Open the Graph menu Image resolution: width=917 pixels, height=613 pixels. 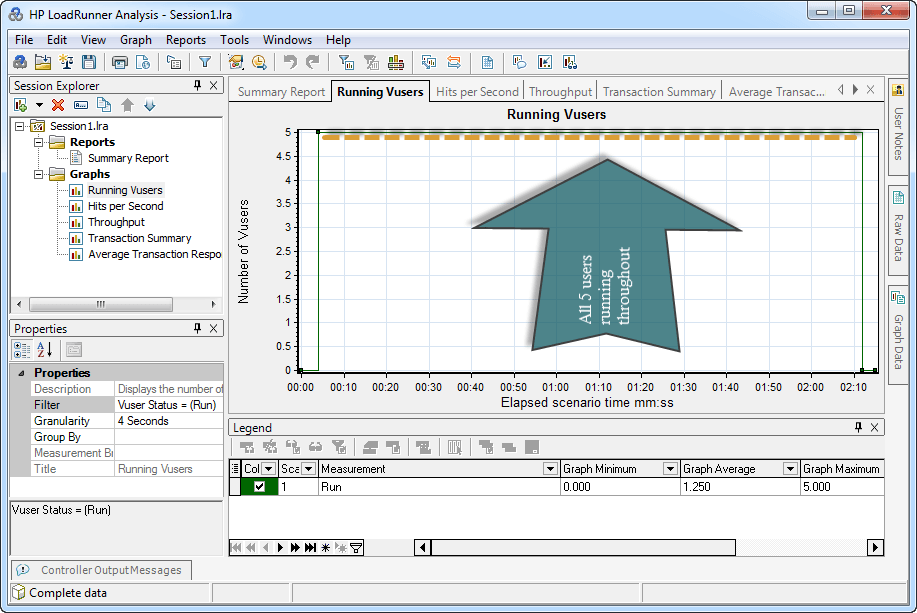pyautogui.click(x=135, y=40)
